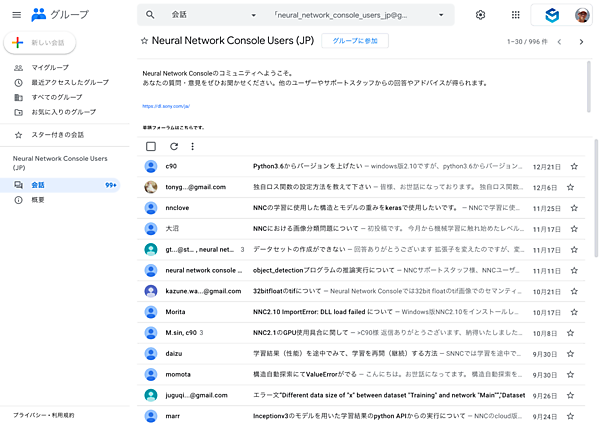Star the Morita DLL load failed conversation
Image resolution: width=600 pixels, height=425 pixels.
(574, 312)
